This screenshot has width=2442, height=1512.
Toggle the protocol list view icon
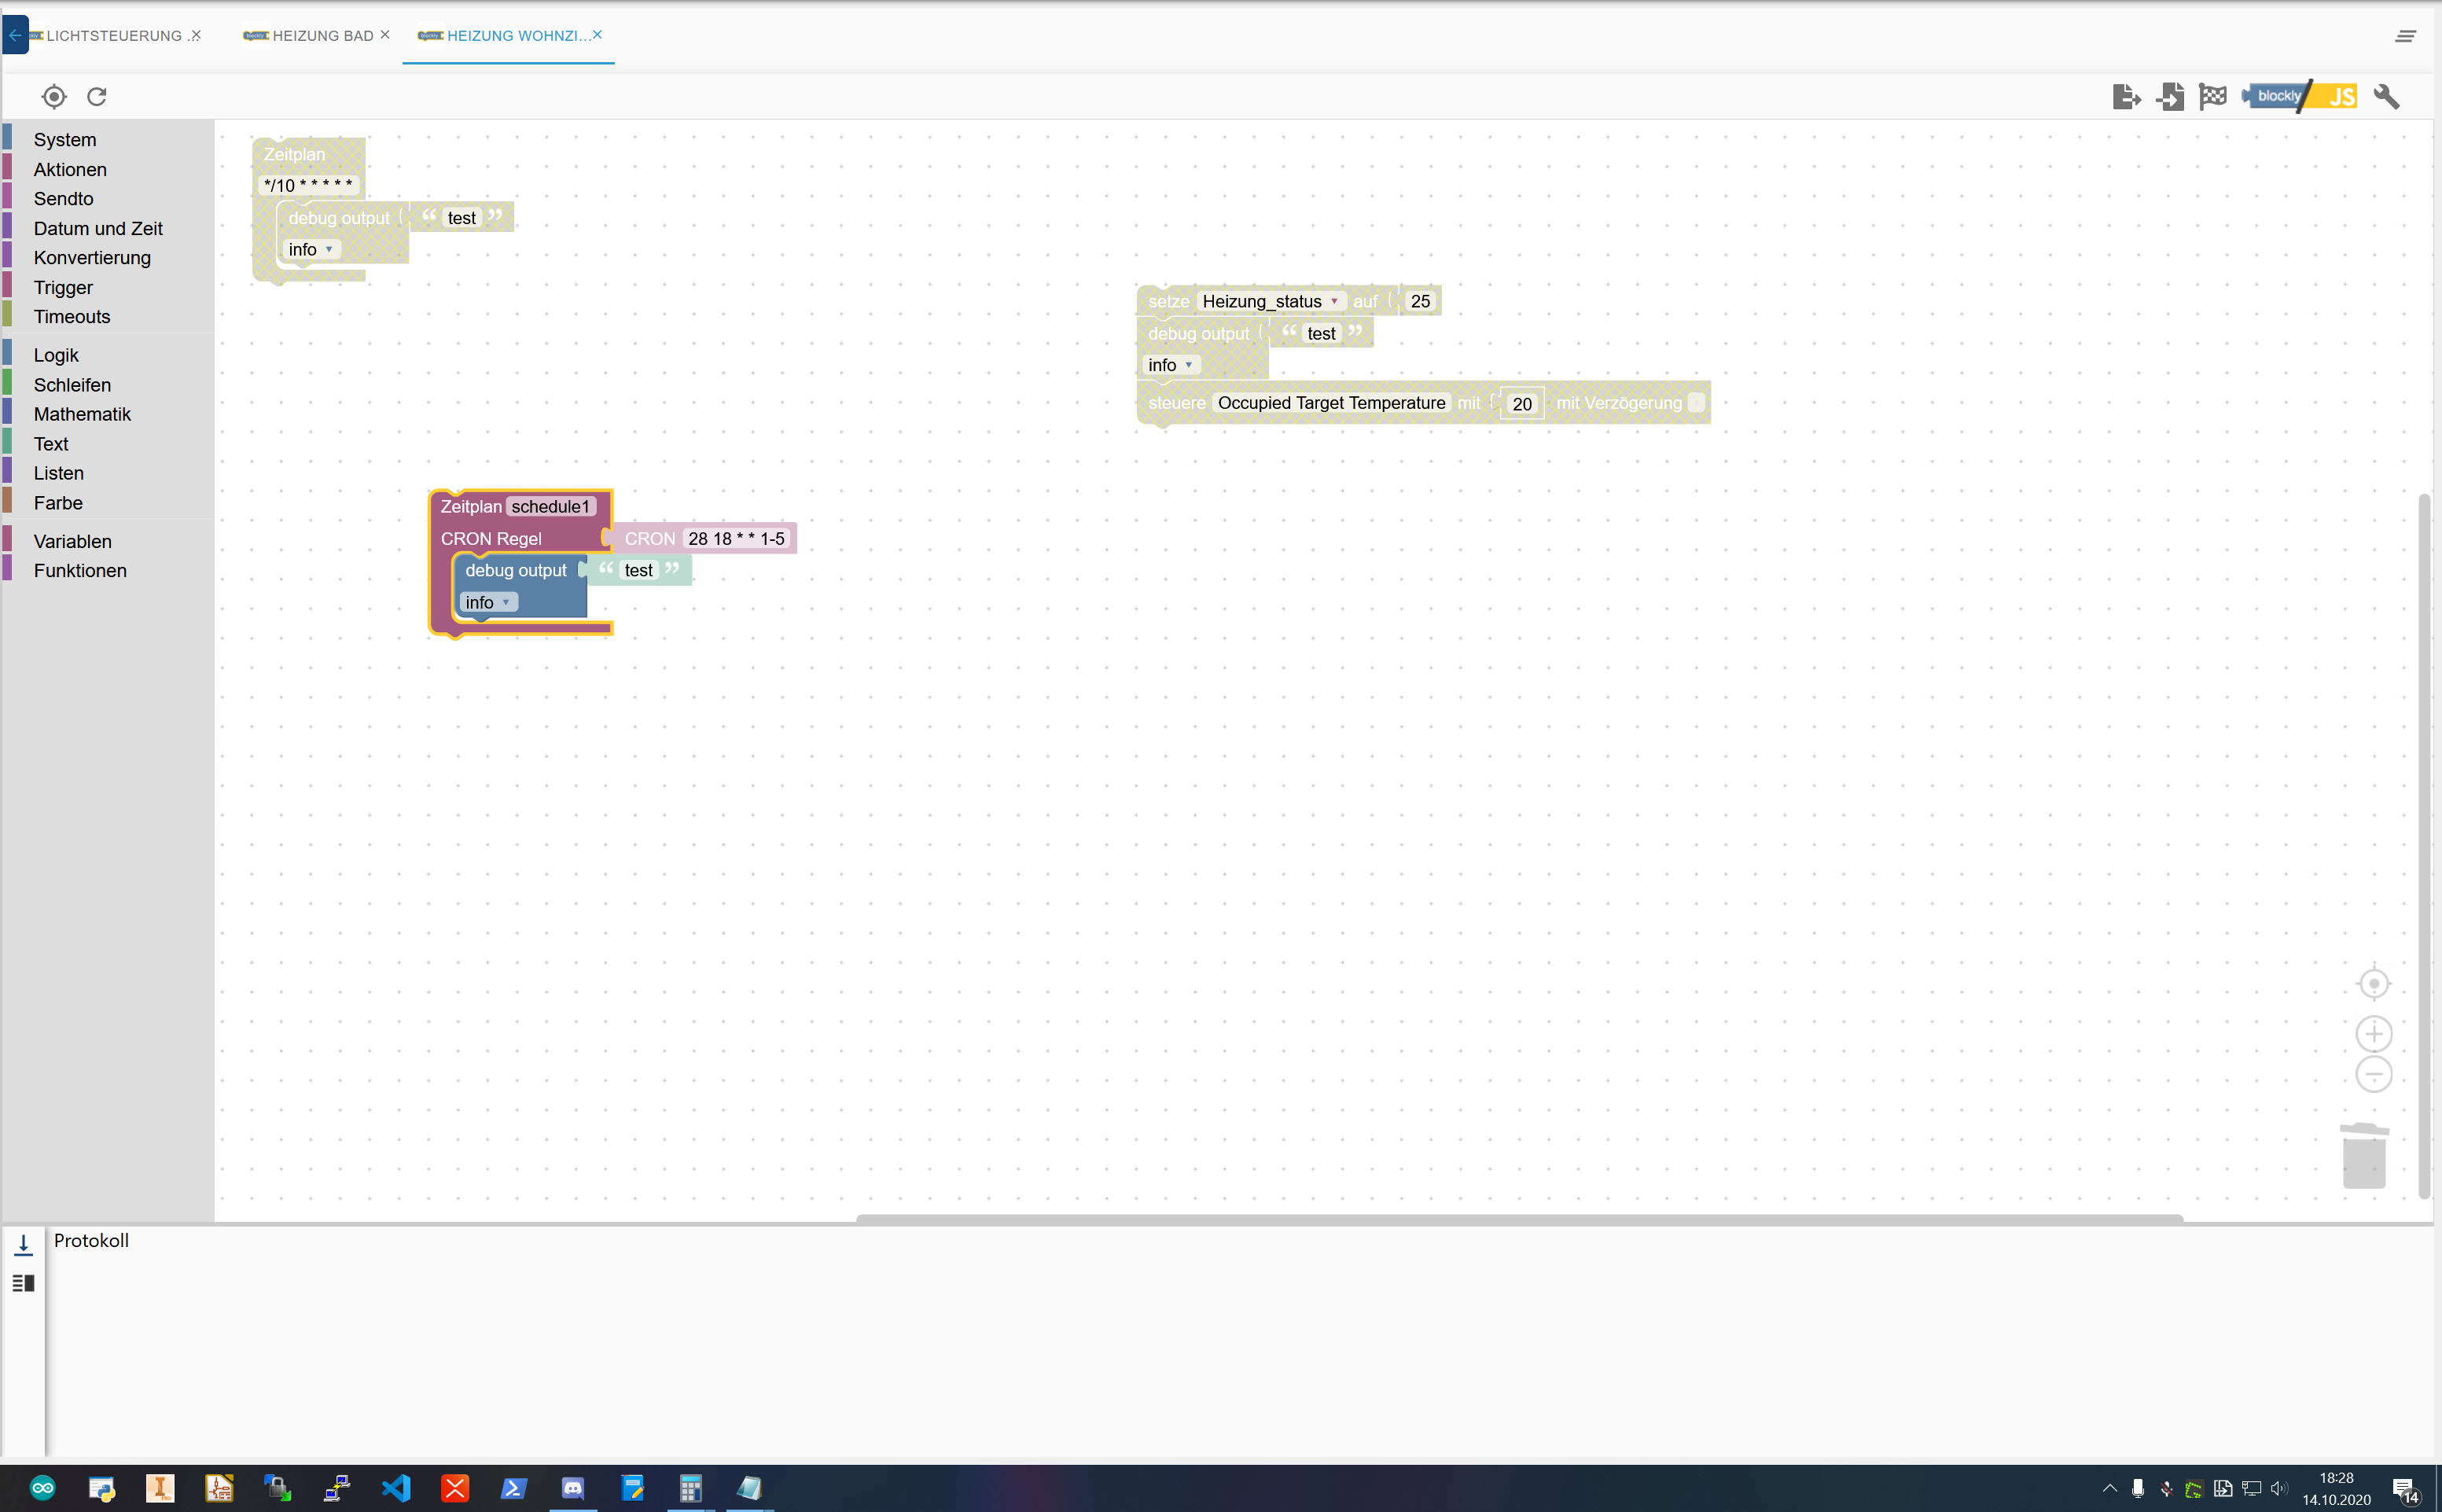[24, 1283]
